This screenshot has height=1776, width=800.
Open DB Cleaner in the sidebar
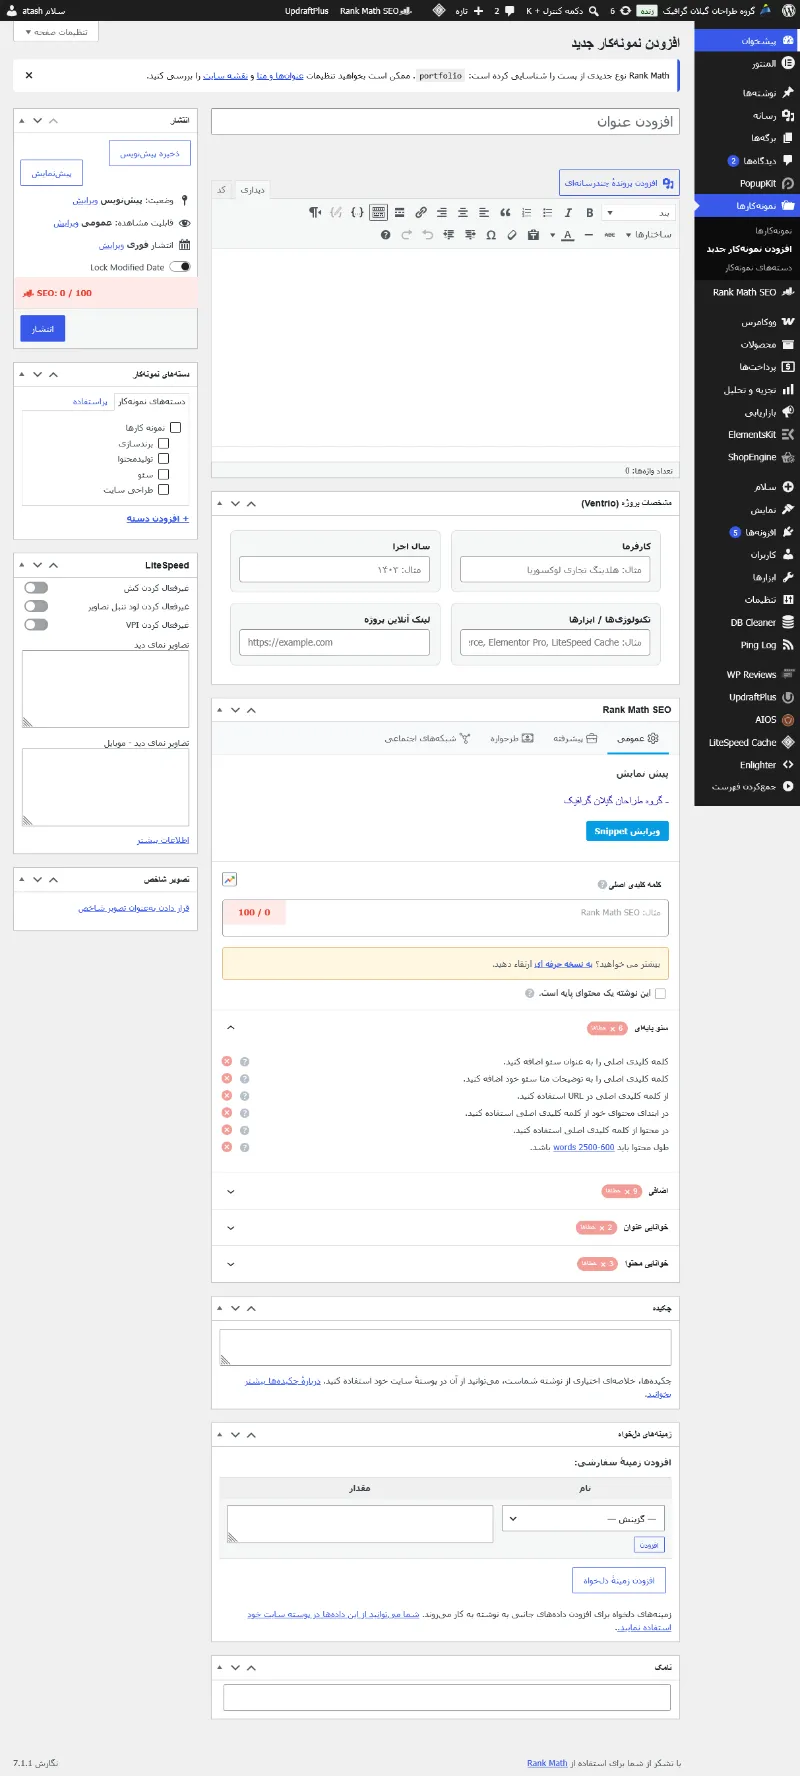pos(746,622)
